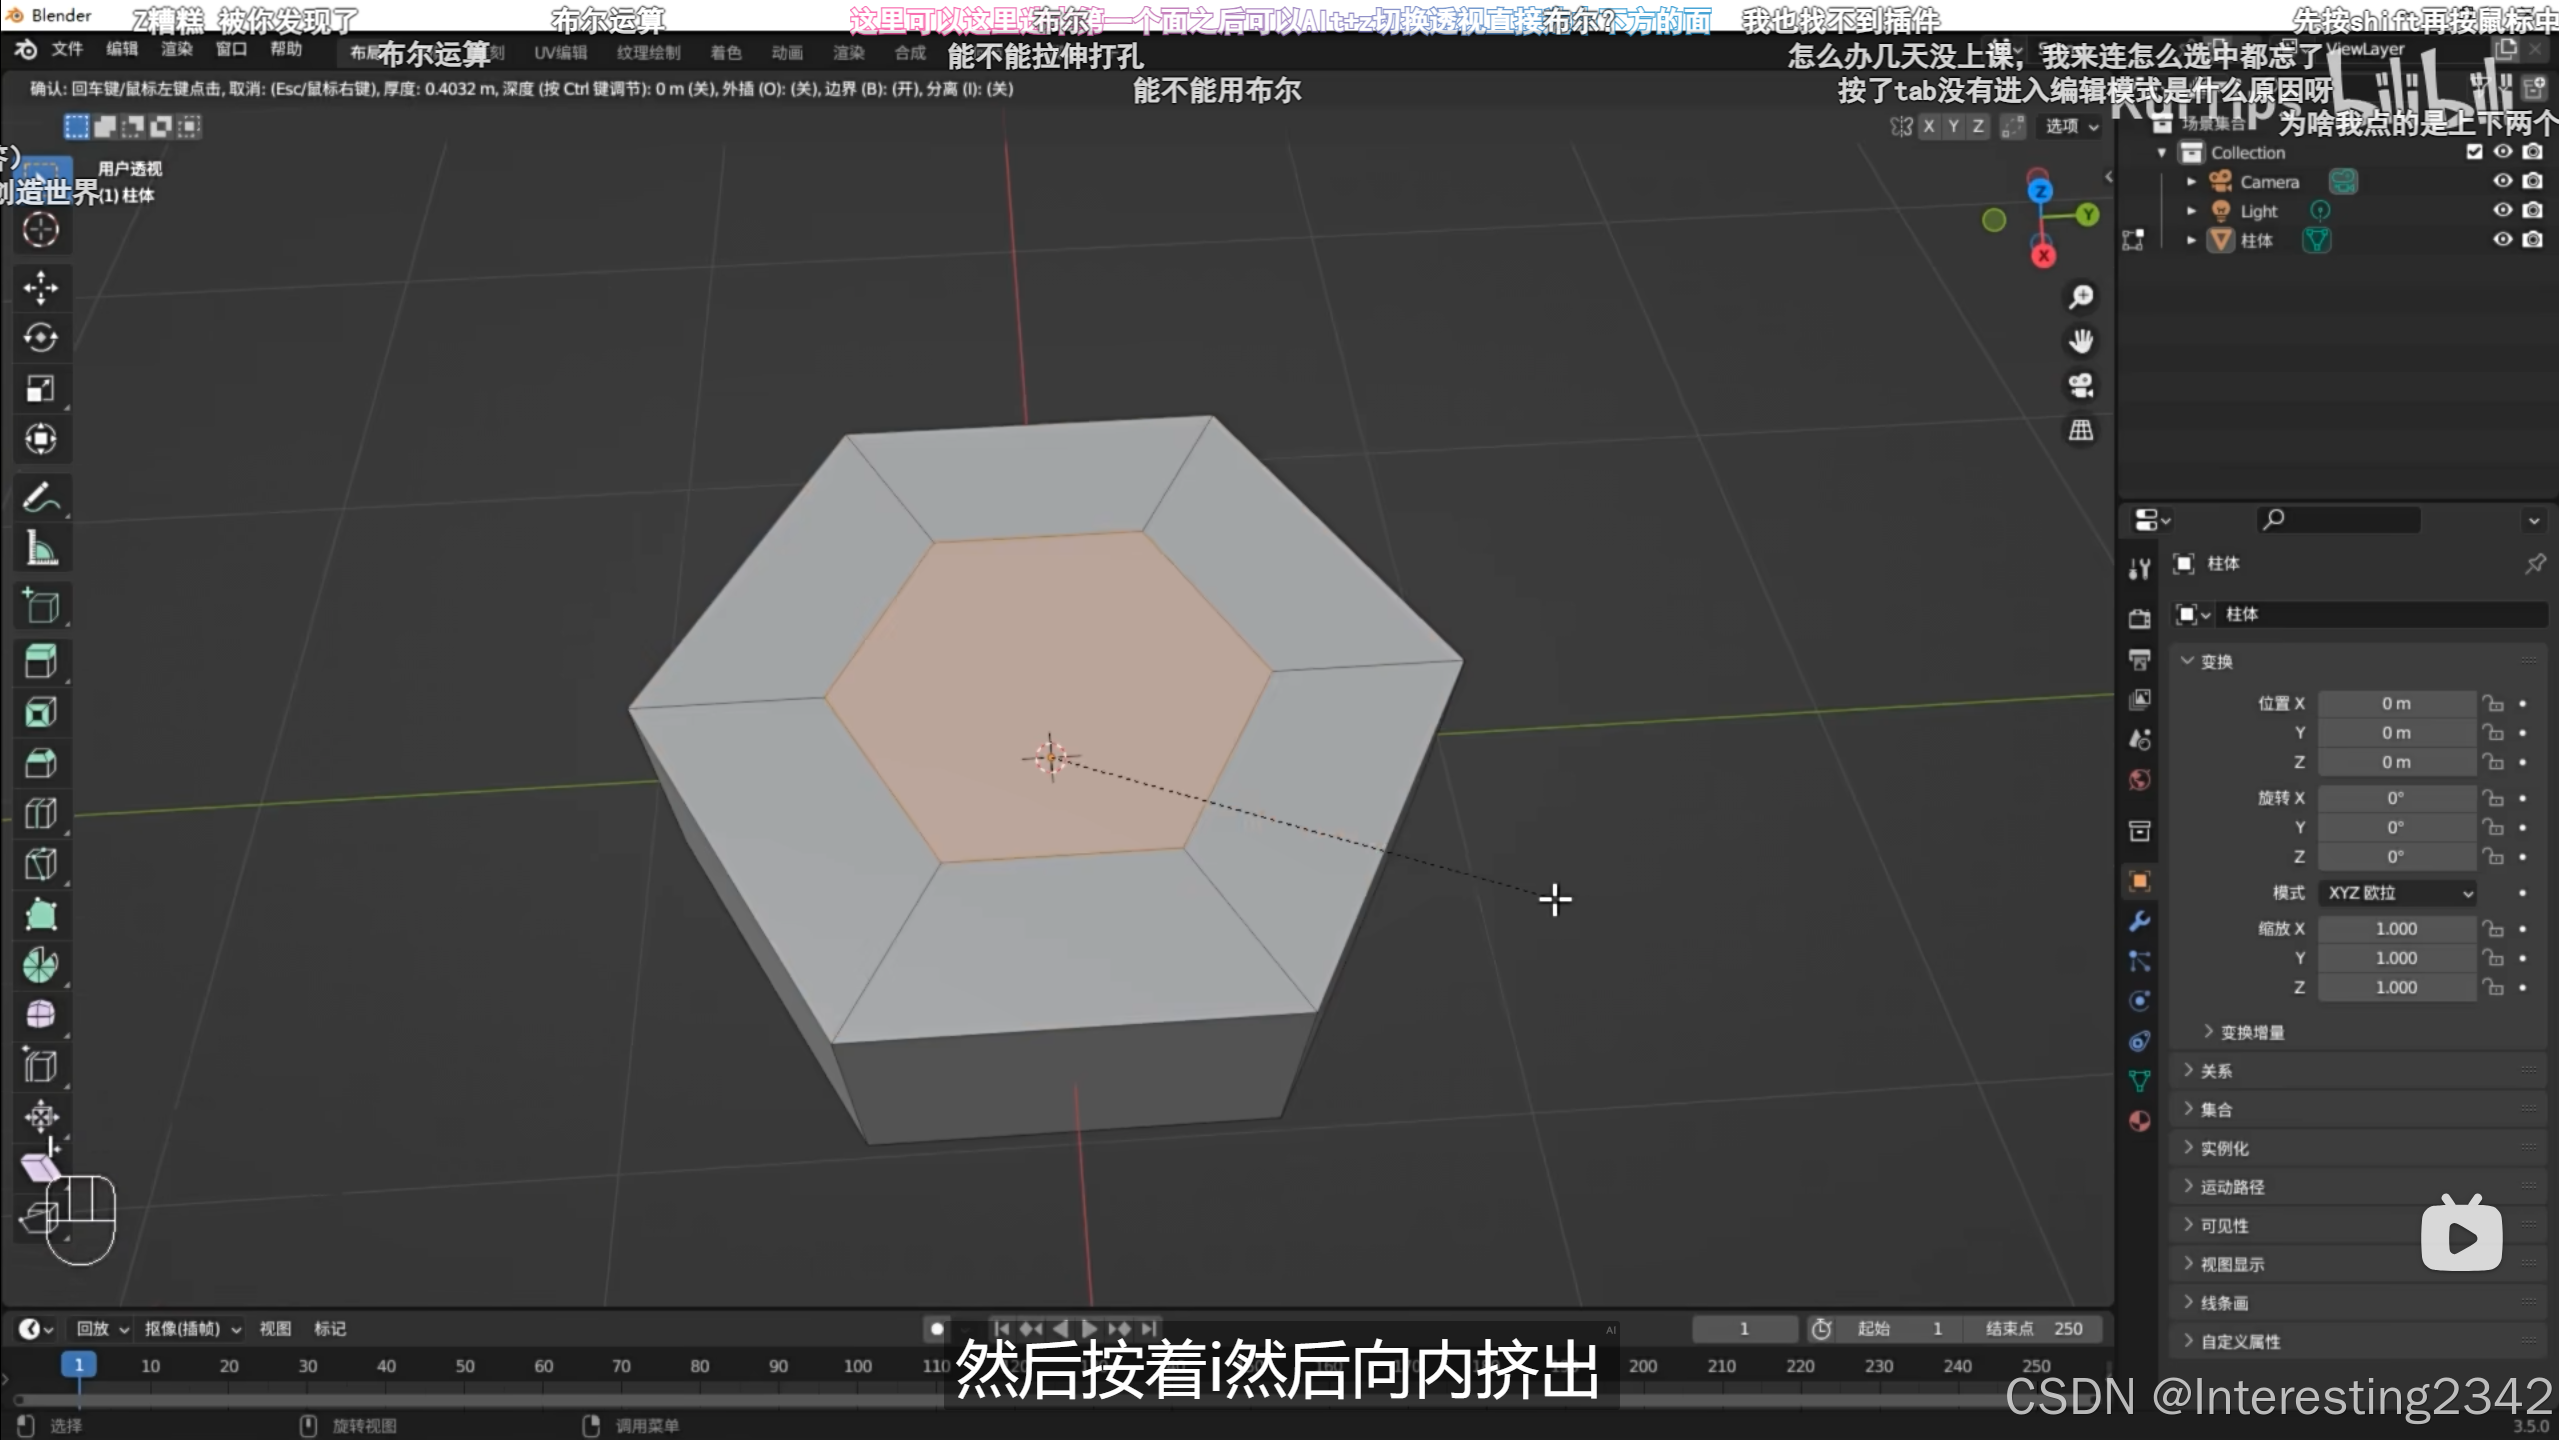Select the Move tool in toolbar
The width and height of the screenshot is (2559, 1440).
(40, 287)
